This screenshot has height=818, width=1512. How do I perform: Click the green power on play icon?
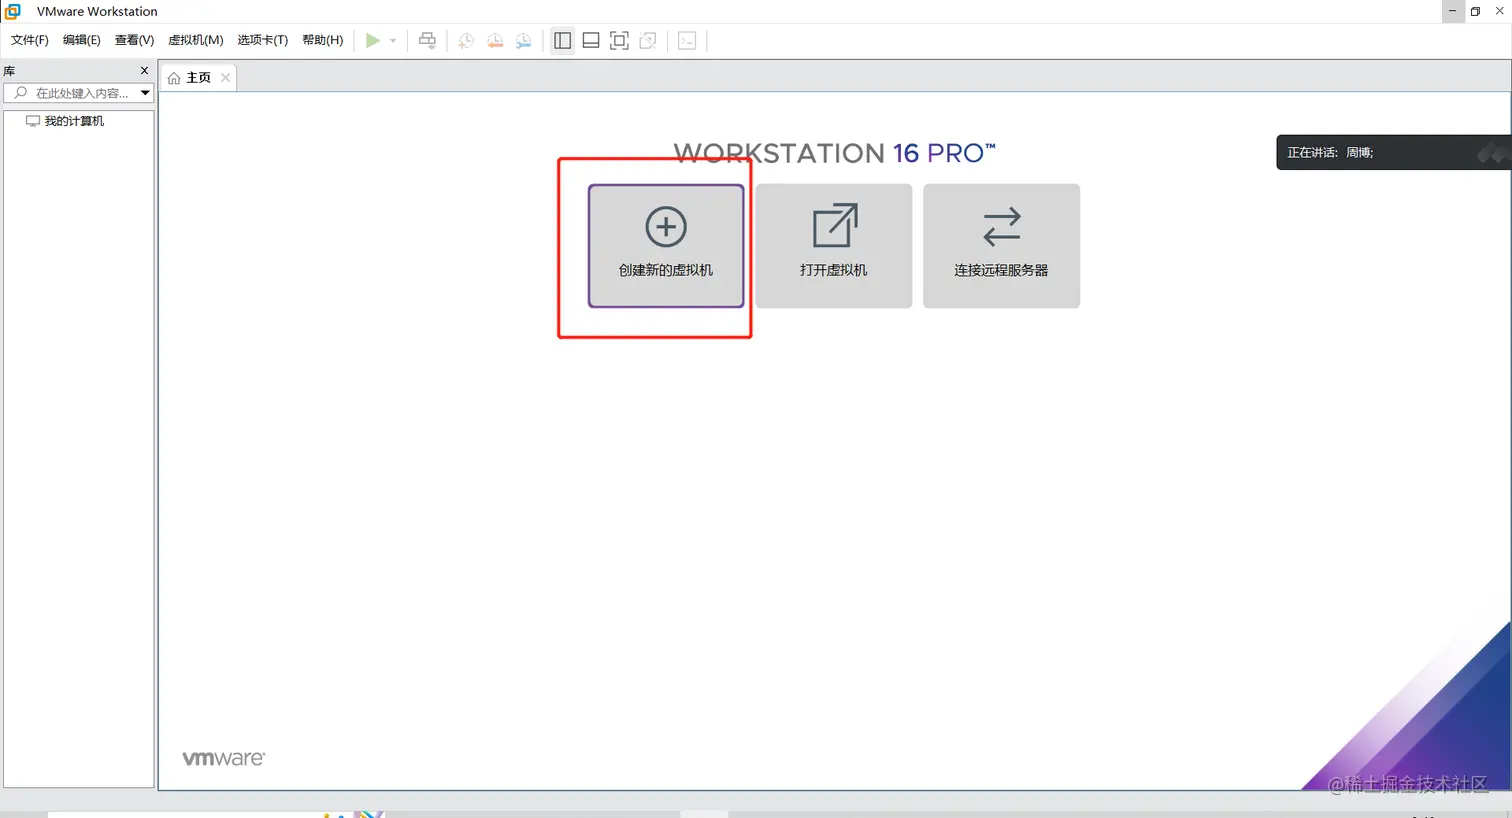tap(373, 41)
